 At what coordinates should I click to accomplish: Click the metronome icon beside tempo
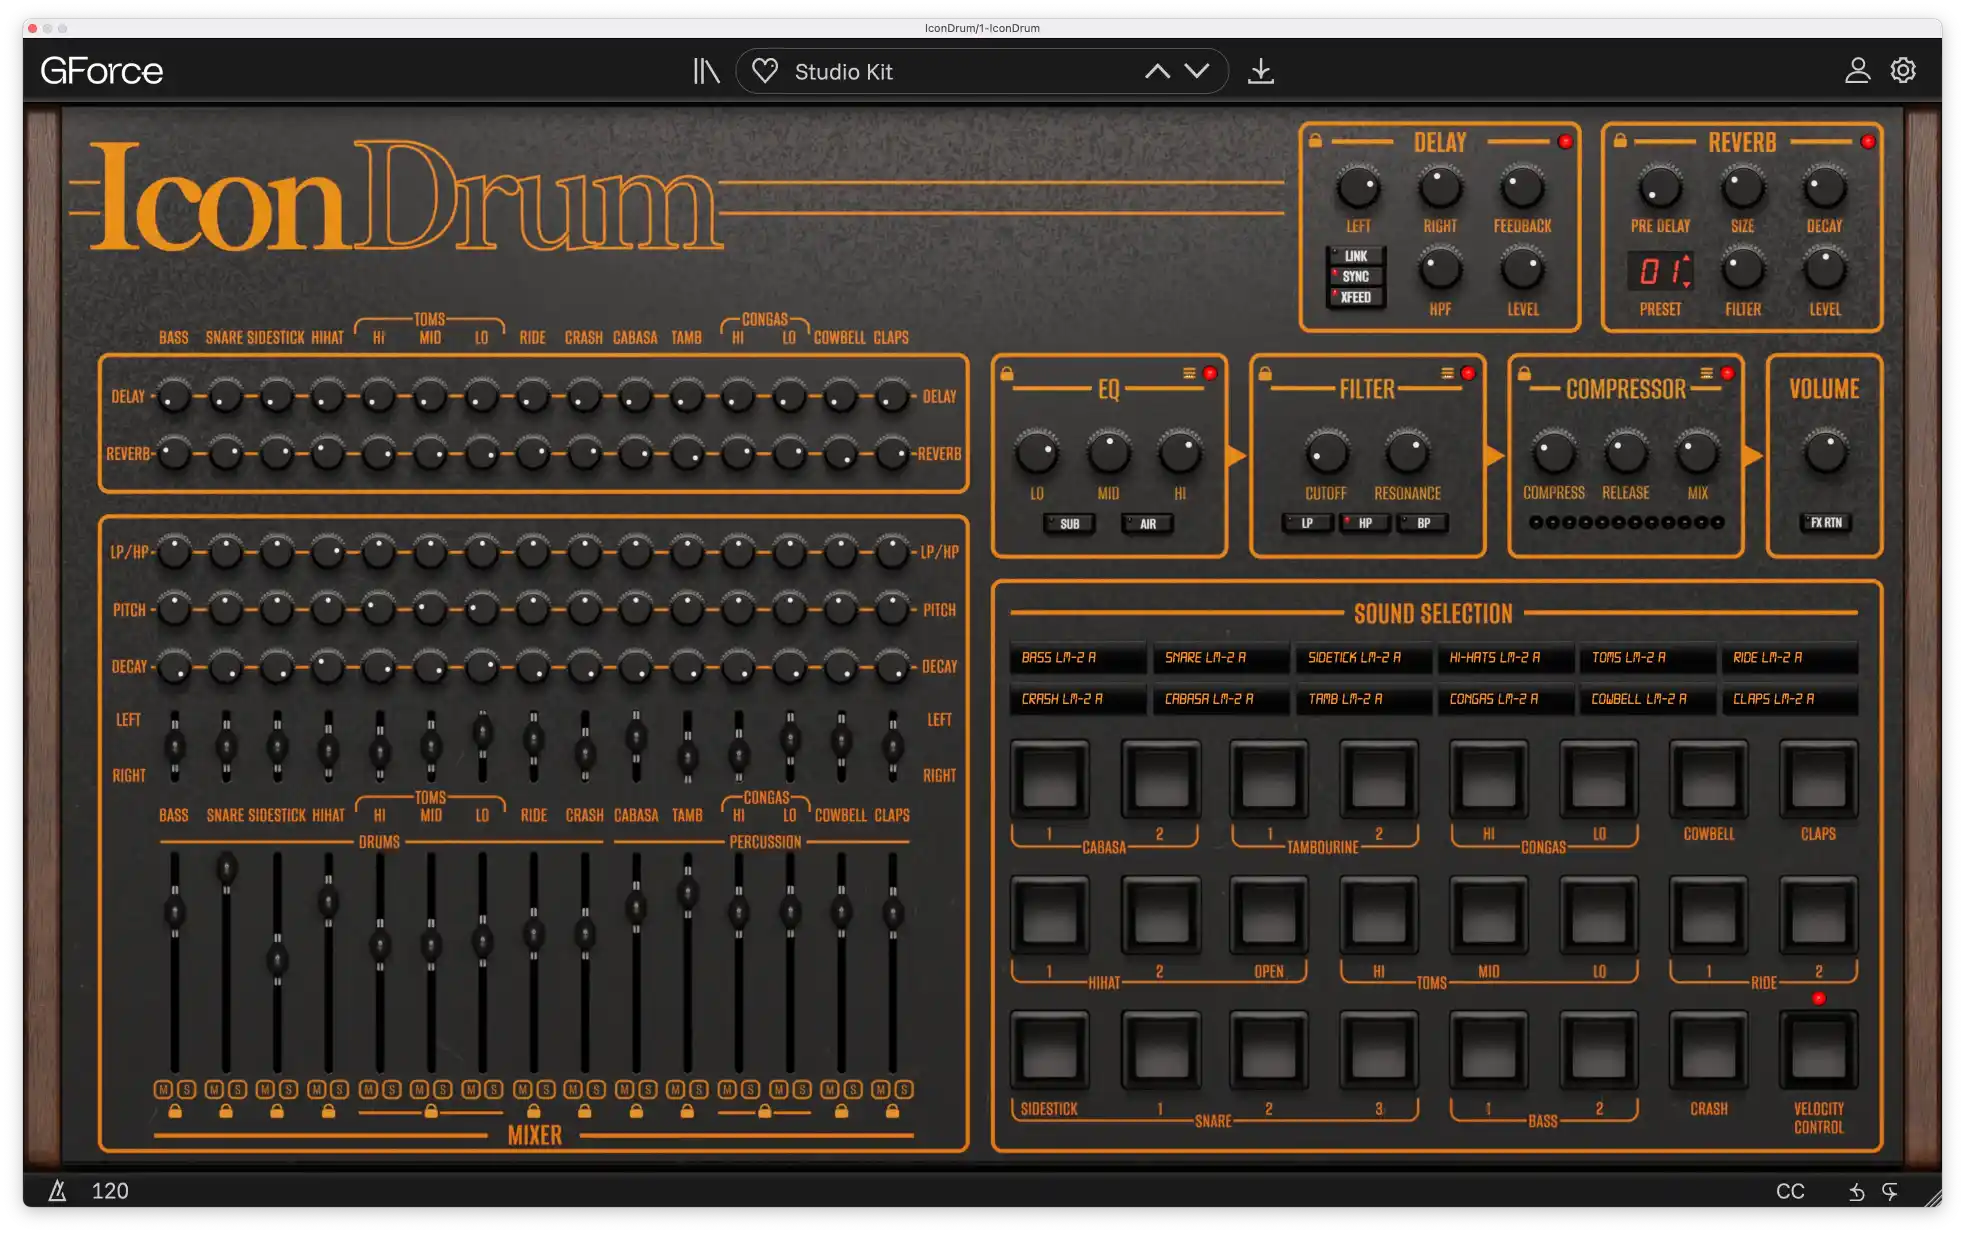(x=58, y=1190)
